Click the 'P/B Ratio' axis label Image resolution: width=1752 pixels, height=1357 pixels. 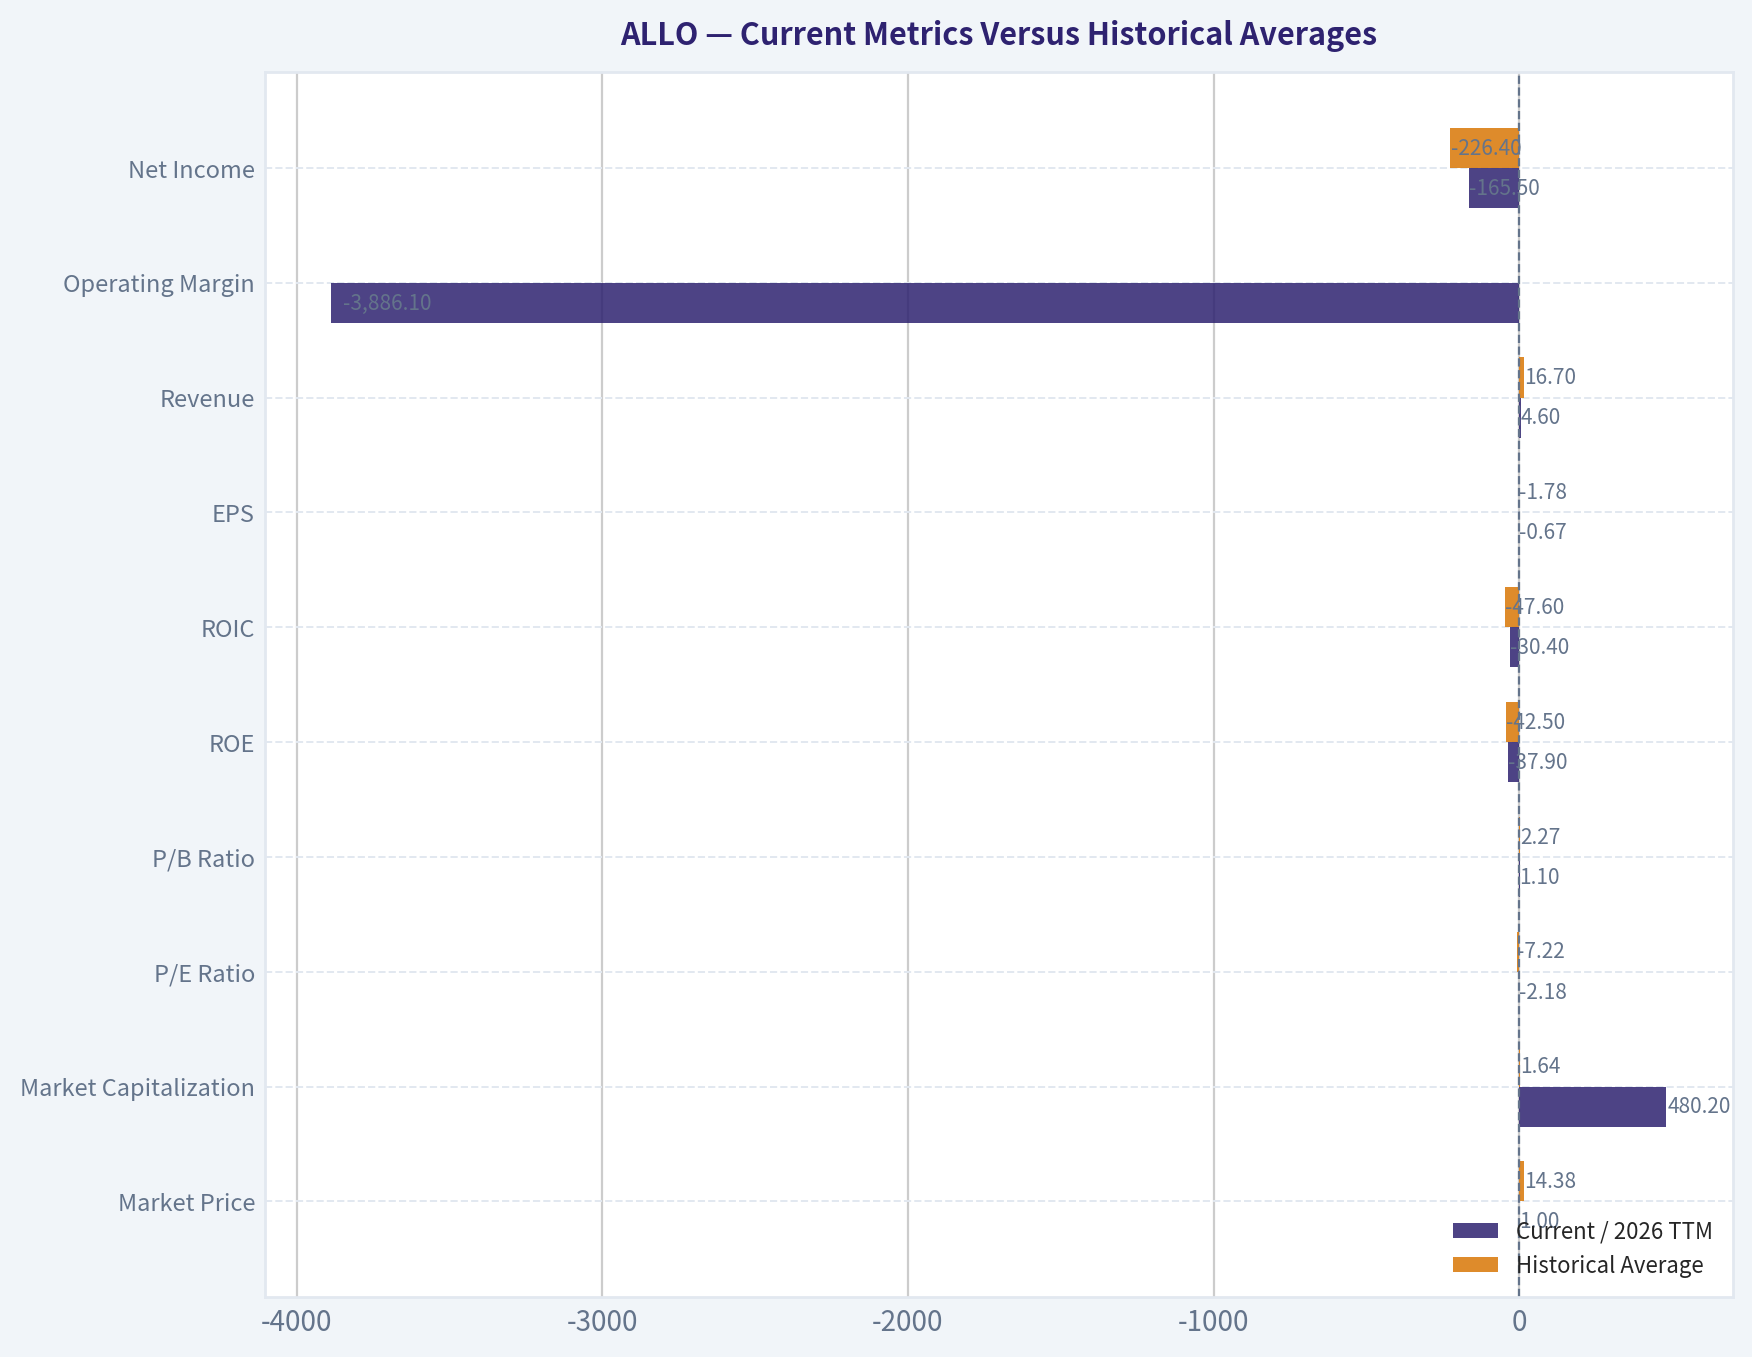coord(204,859)
